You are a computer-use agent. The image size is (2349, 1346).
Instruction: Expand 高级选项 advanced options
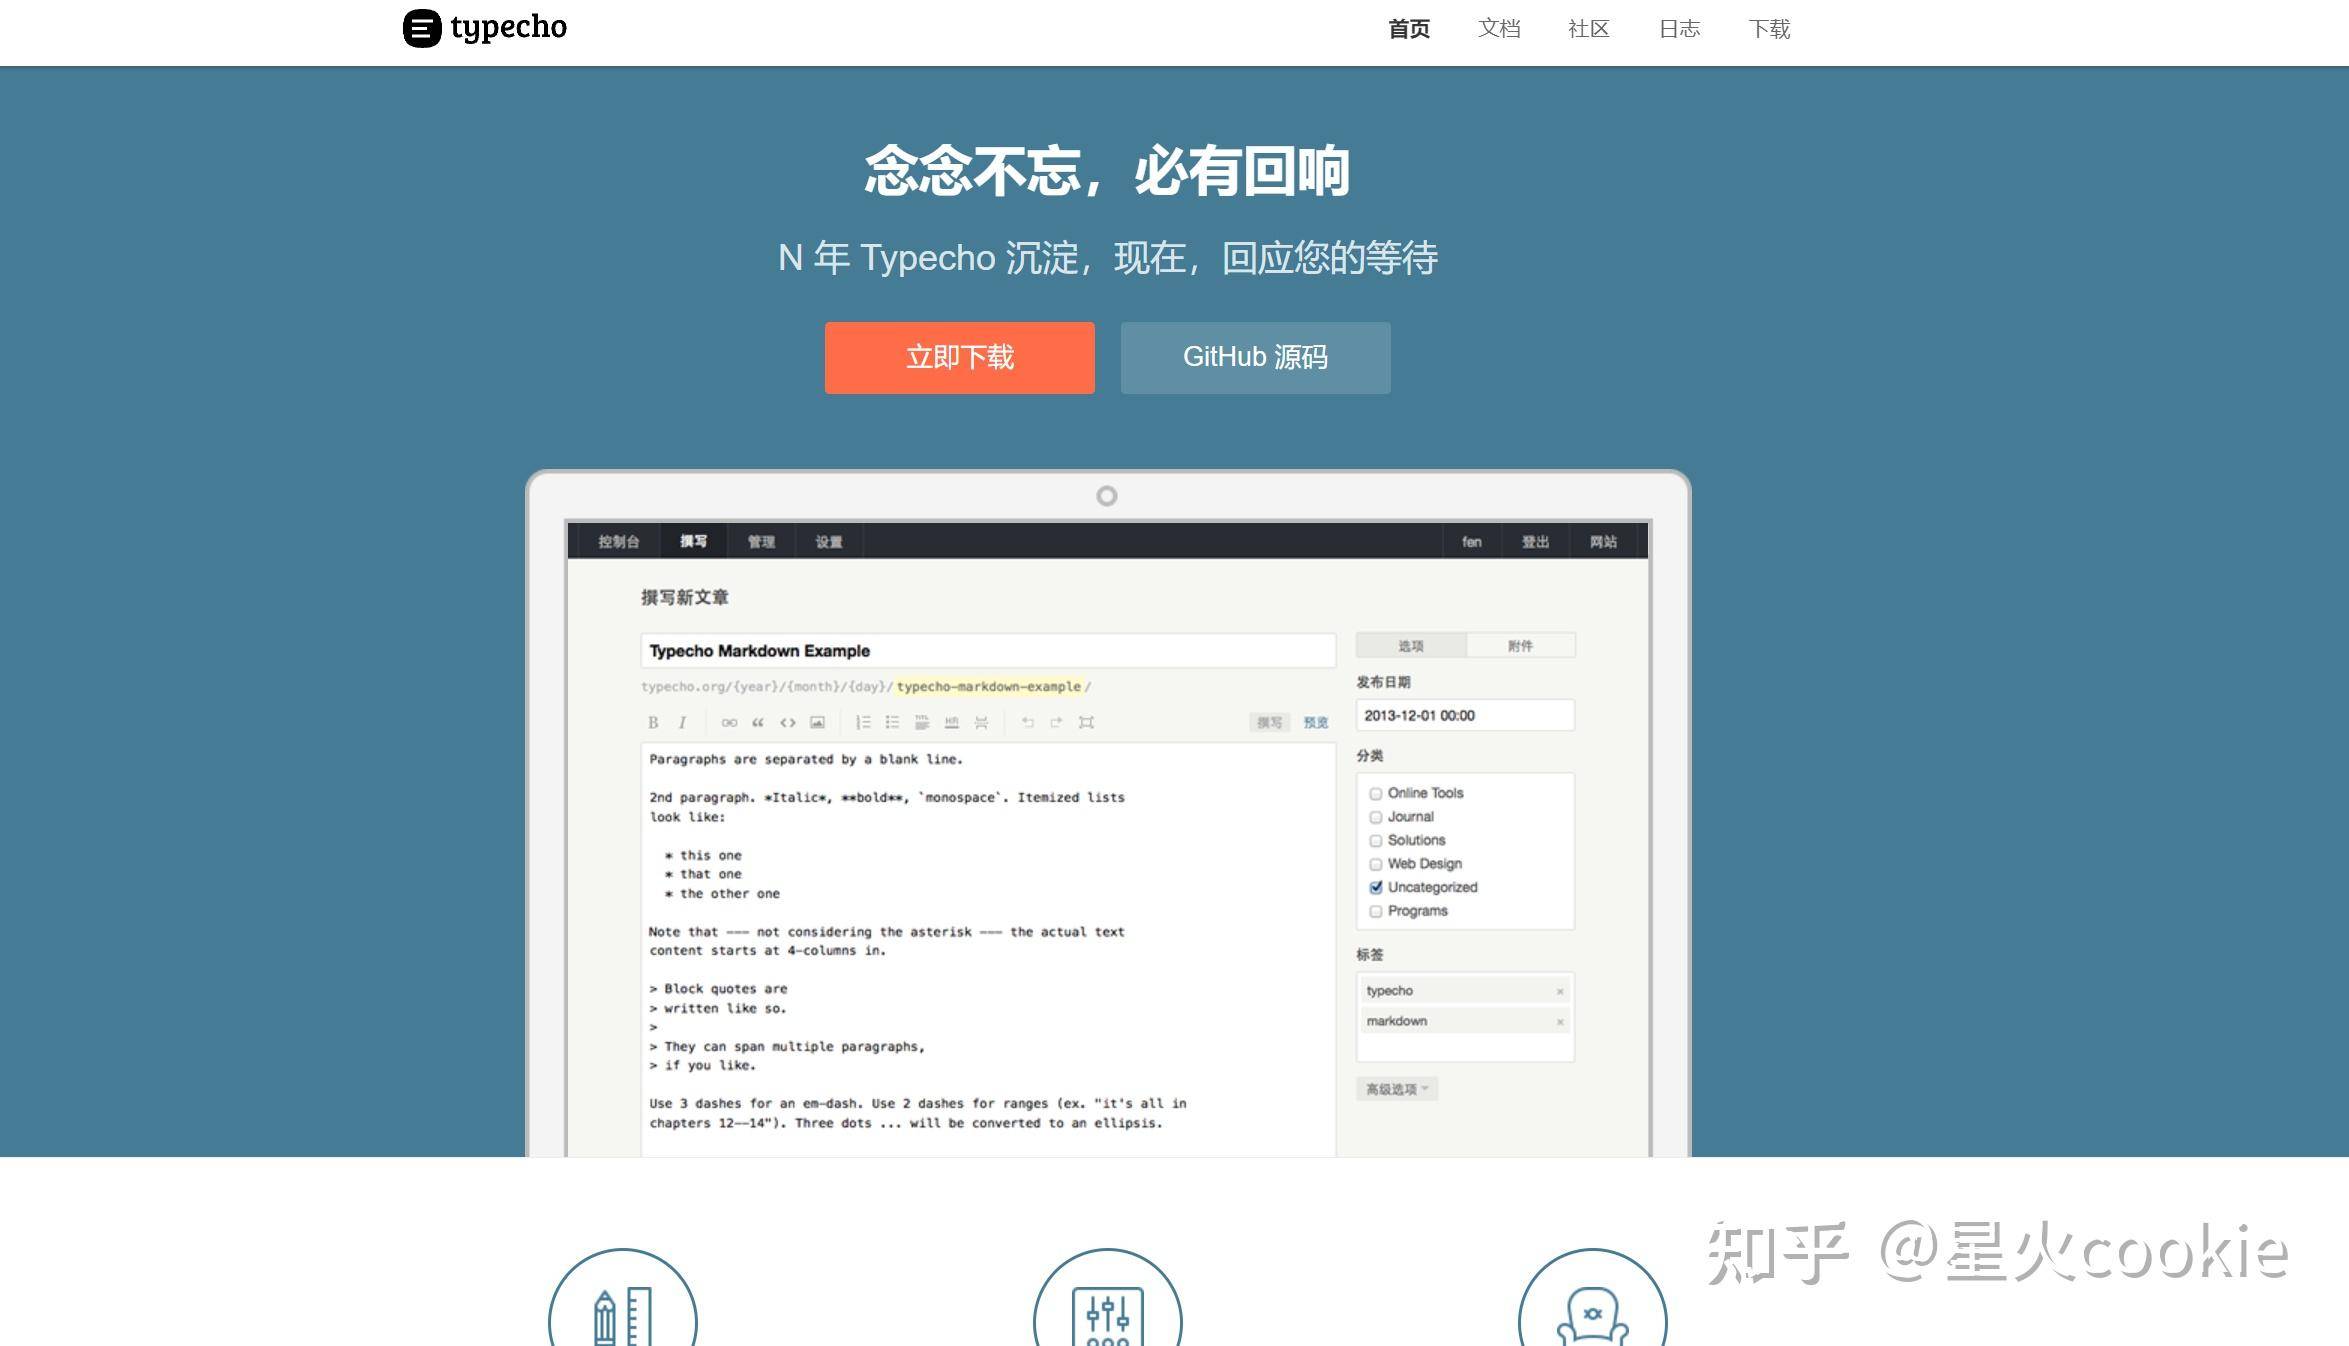pyautogui.click(x=1397, y=1089)
